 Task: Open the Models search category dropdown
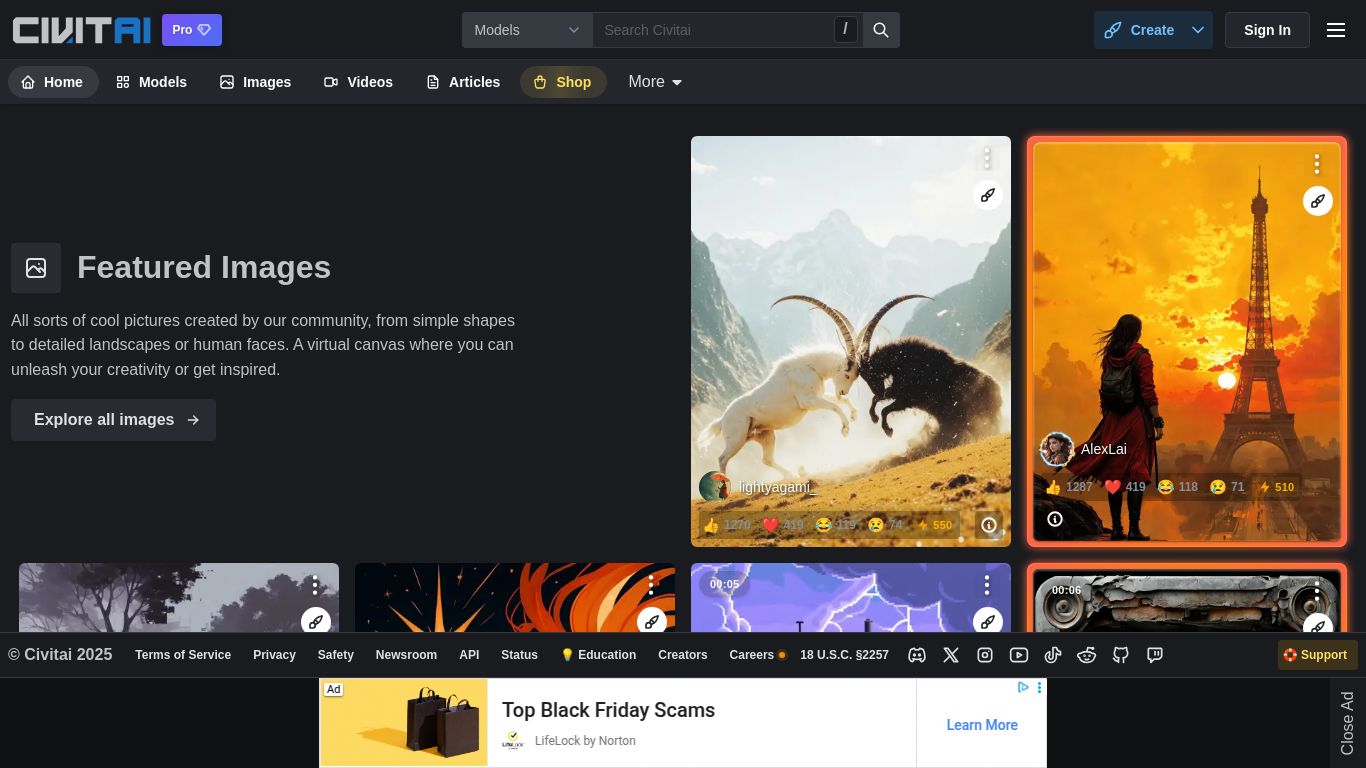point(527,30)
